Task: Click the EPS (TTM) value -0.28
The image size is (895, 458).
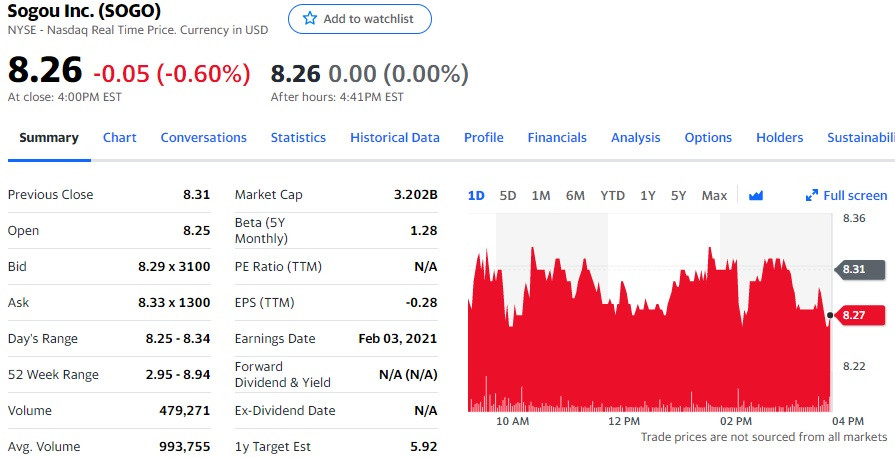Action: pos(422,303)
